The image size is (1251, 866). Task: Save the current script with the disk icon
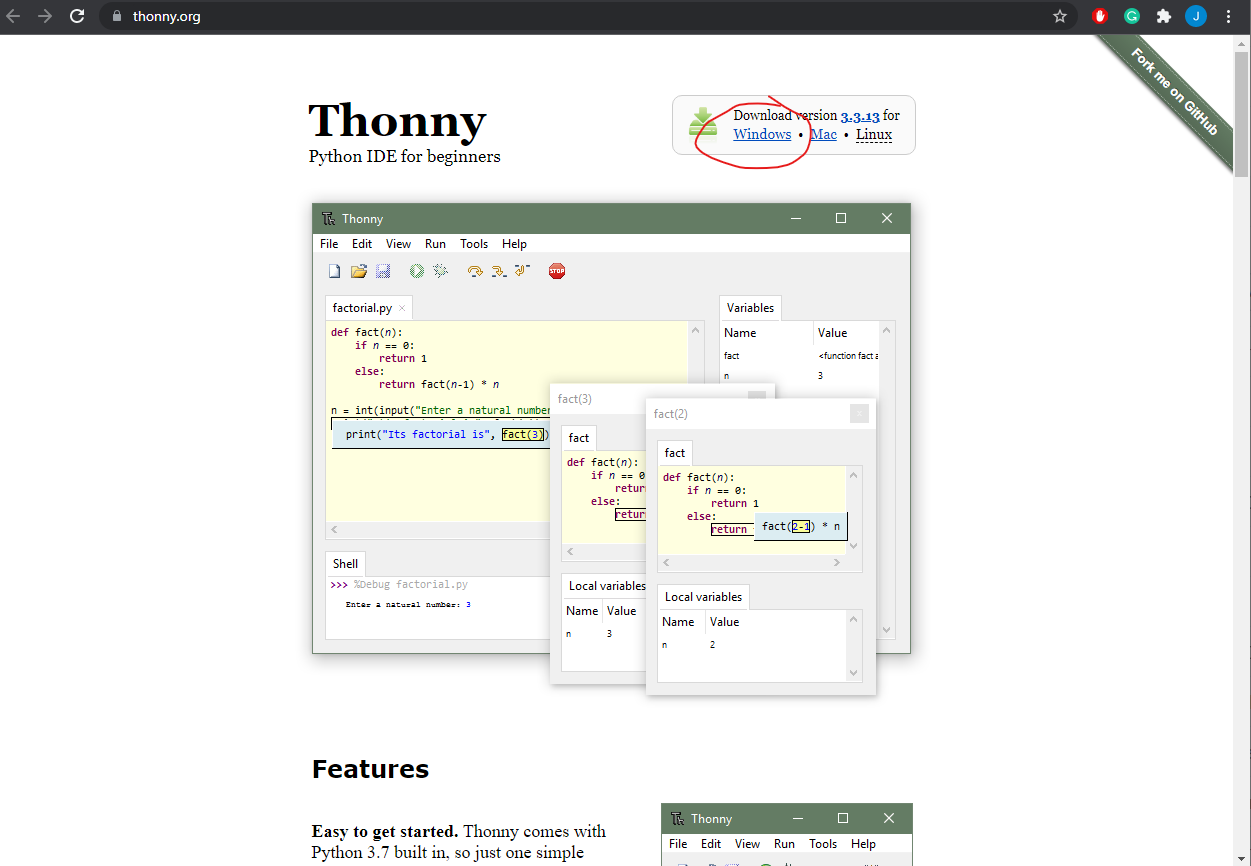pos(383,271)
